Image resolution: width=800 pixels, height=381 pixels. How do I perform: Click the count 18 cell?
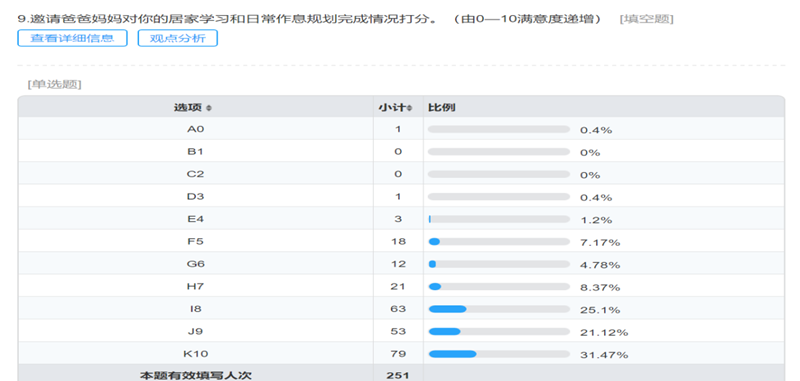(x=398, y=242)
